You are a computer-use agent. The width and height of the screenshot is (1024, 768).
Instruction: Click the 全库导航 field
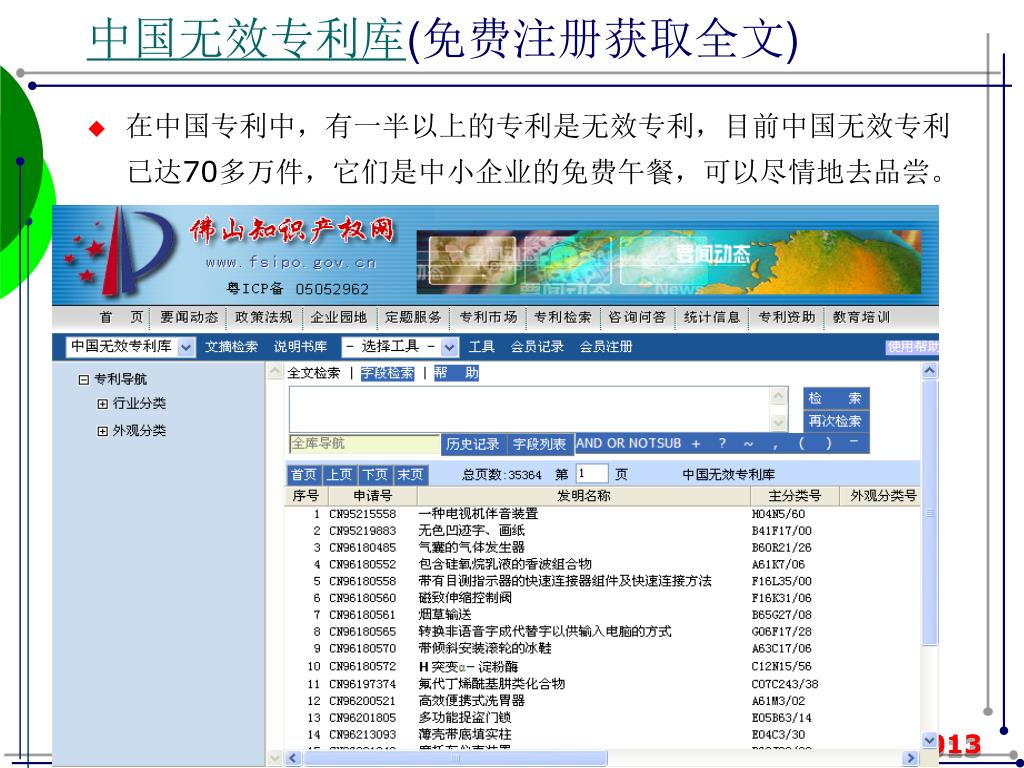click(364, 444)
